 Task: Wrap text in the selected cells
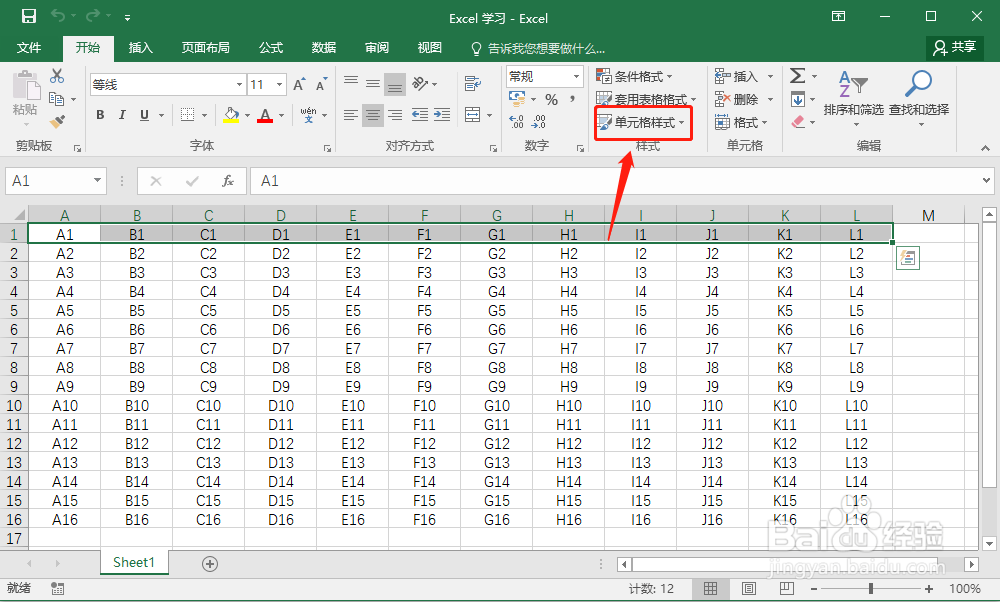click(x=473, y=84)
